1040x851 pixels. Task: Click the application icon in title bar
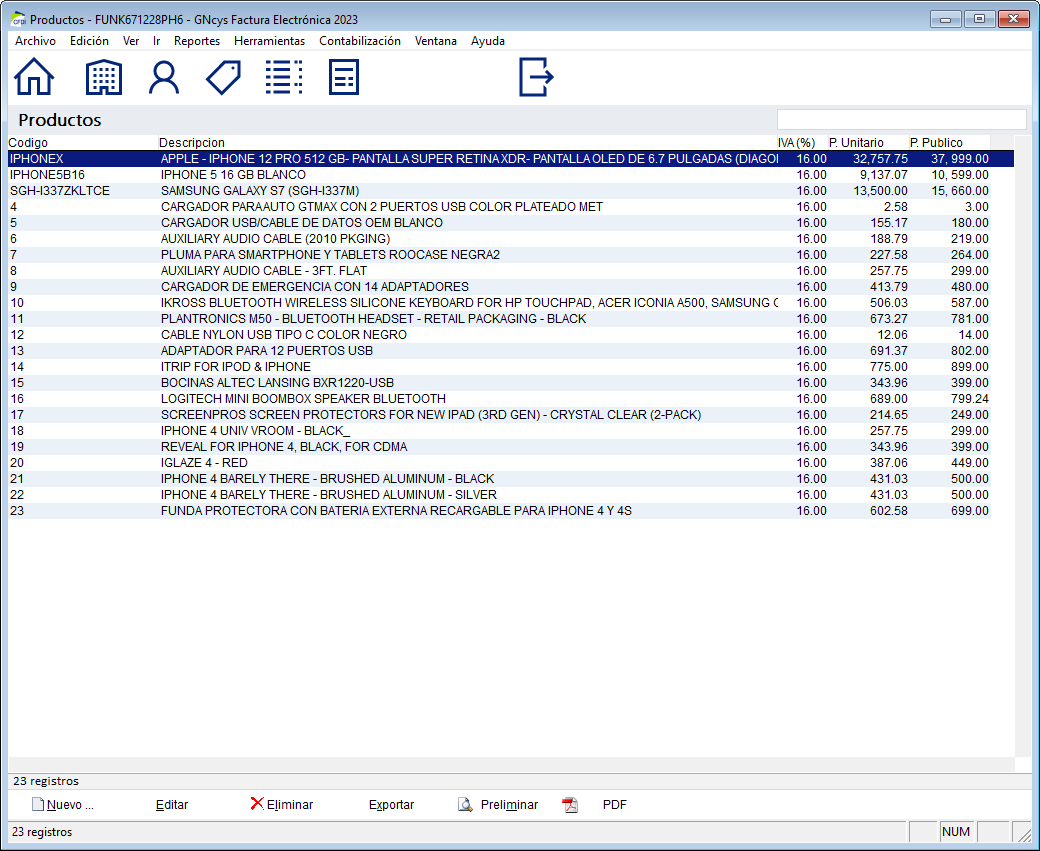pyautogui.click(x=19, y=19)
